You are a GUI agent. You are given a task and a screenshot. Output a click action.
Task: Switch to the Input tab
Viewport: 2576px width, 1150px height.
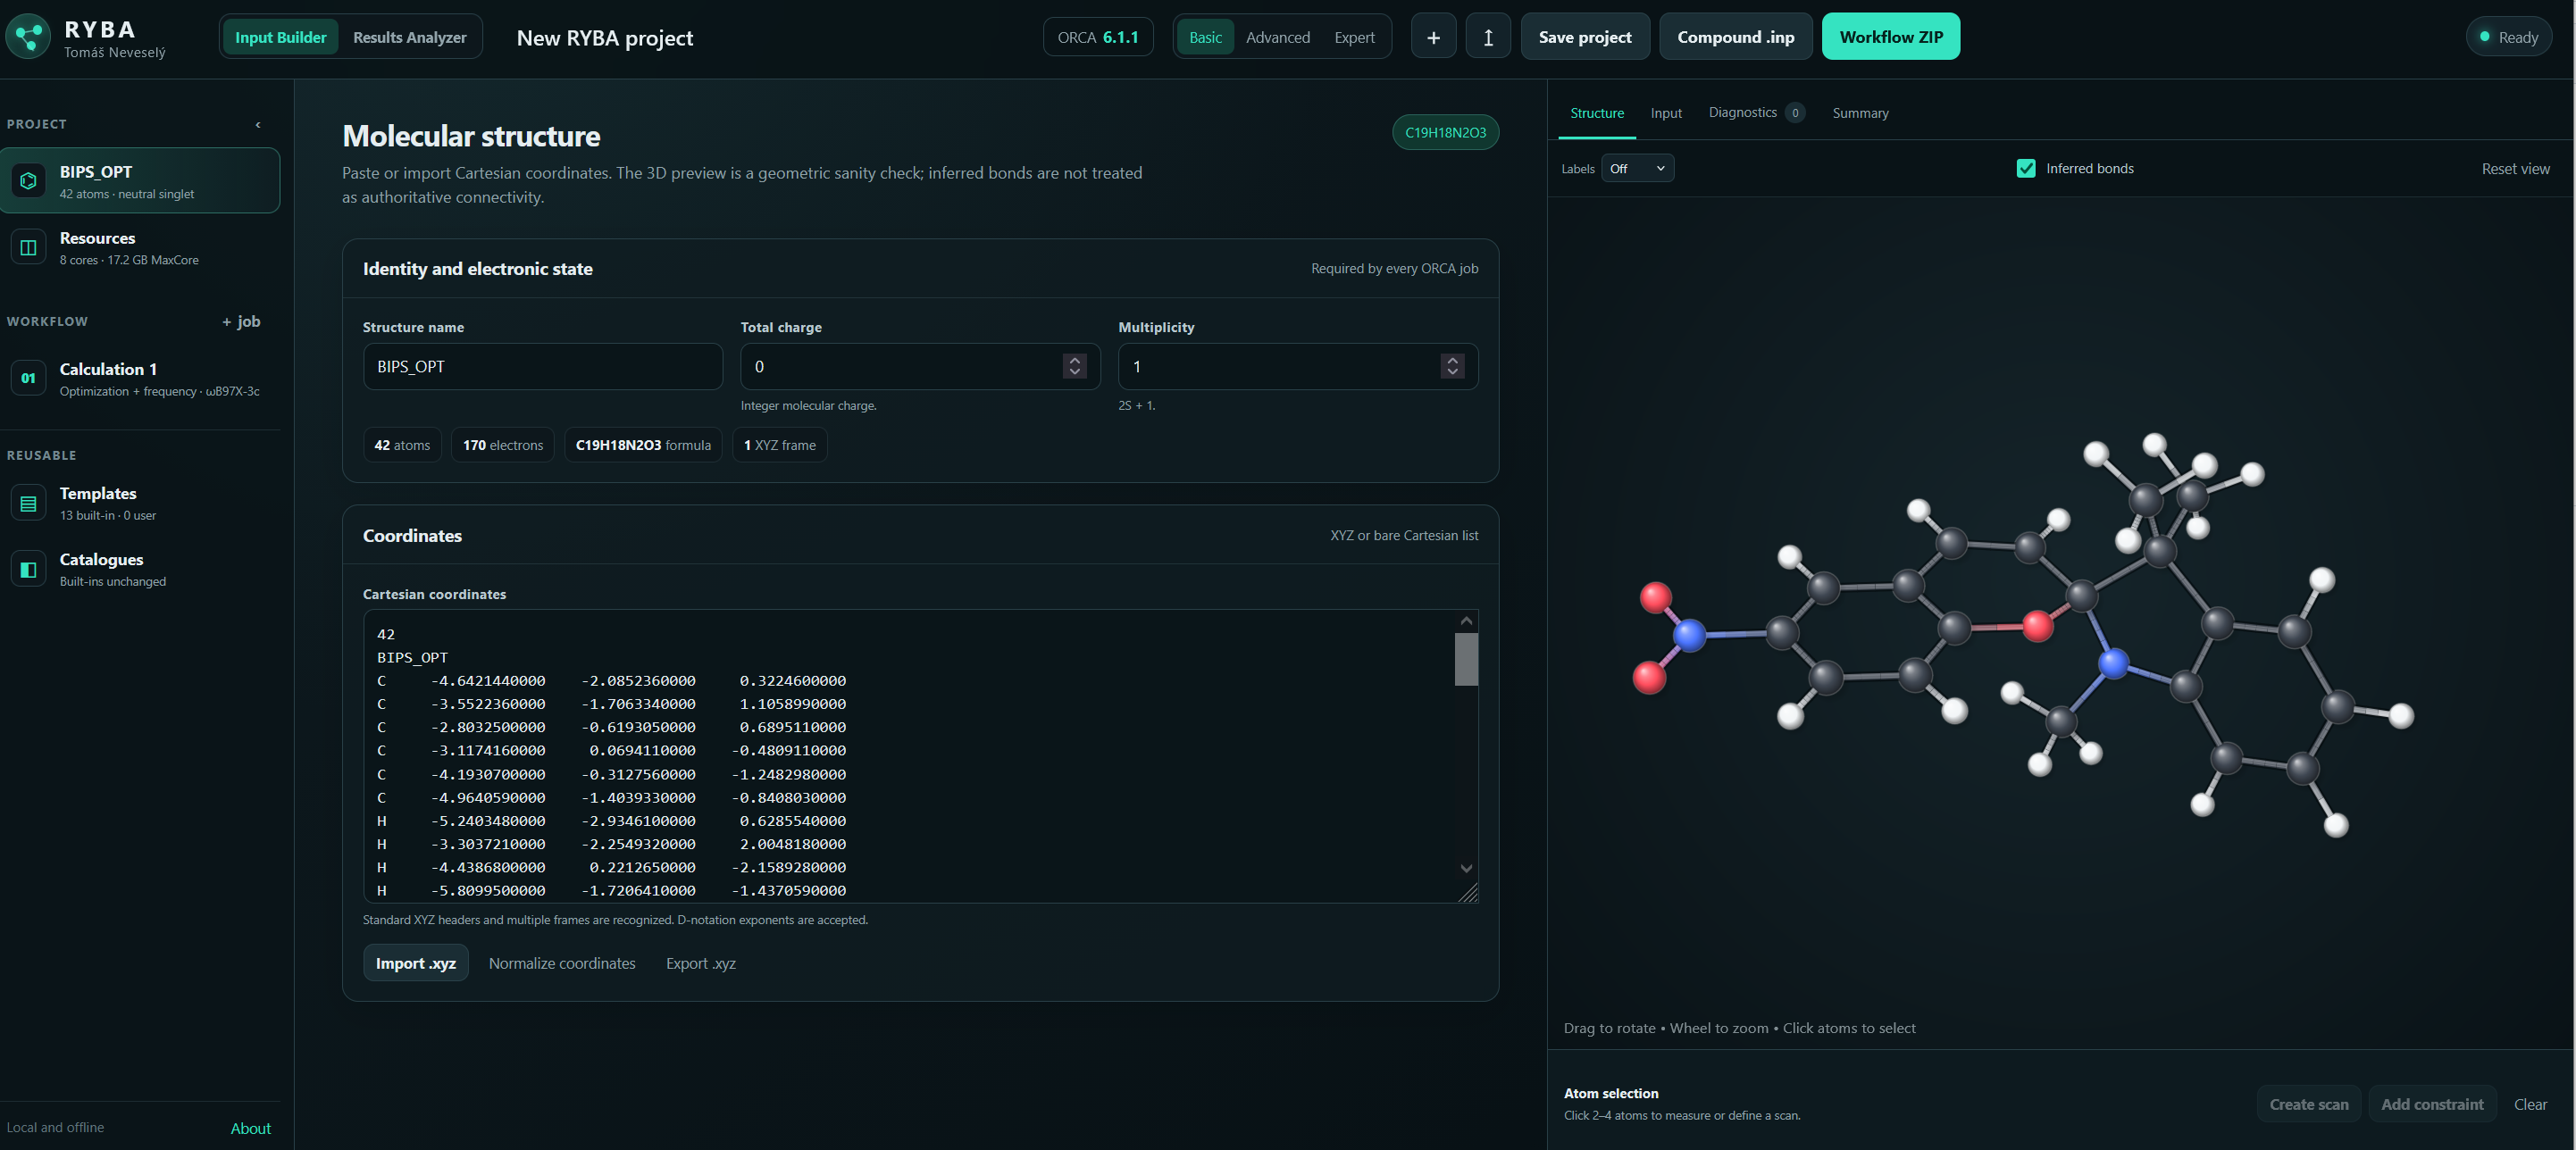tap(1665, 113)
